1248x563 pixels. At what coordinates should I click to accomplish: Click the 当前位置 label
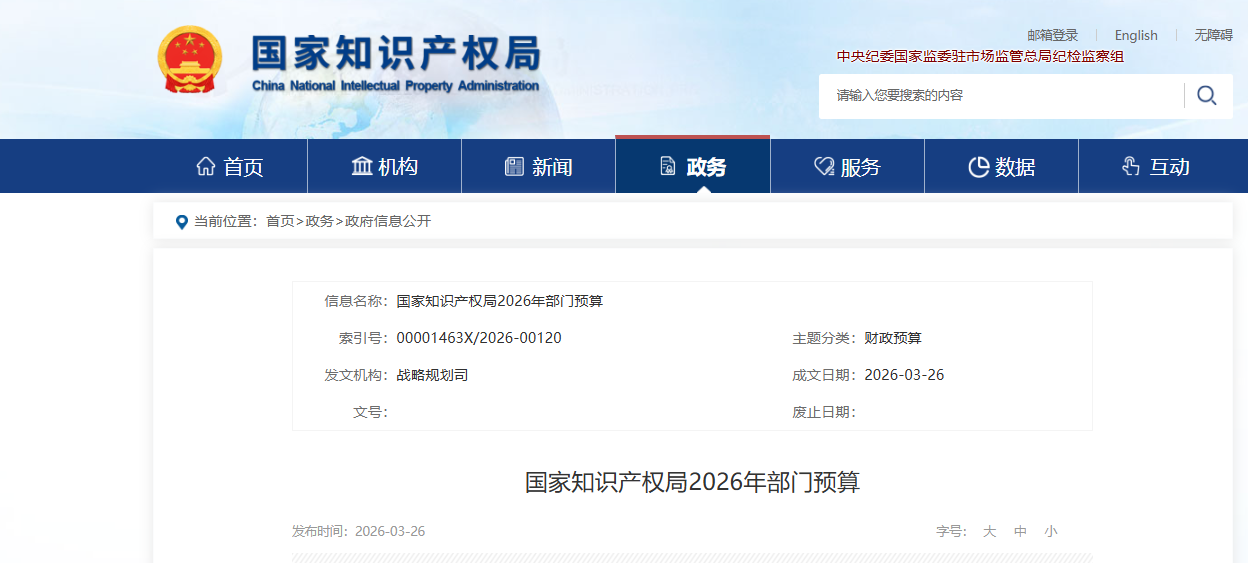pyautogui.click(x=225, y=221)
